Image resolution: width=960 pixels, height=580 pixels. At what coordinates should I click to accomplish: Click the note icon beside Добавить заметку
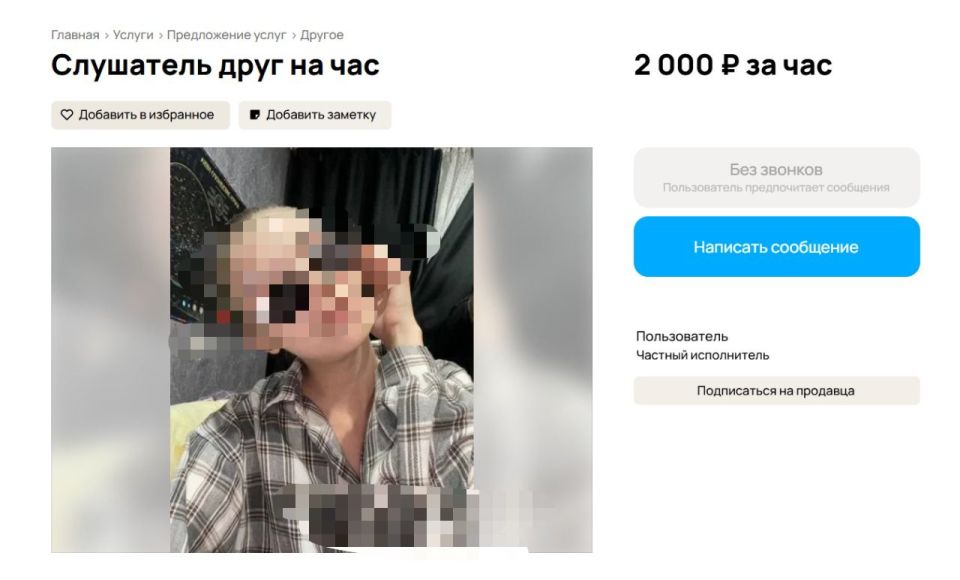(x=255, y=115)
